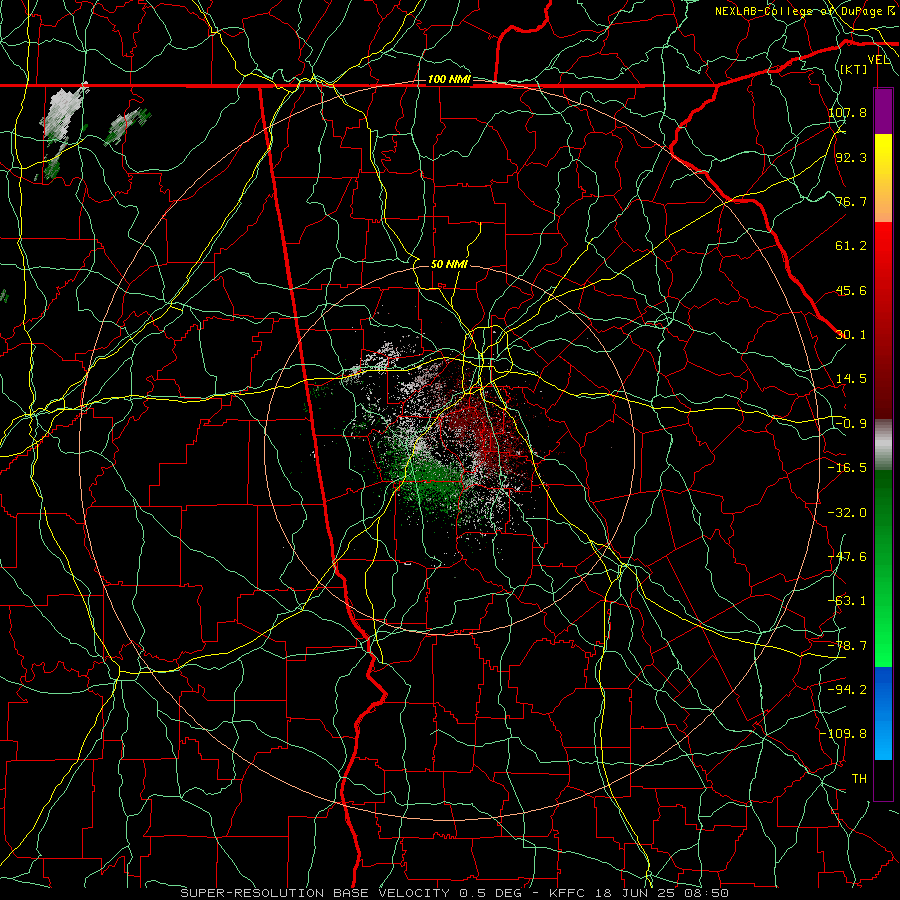Click the [KT] units label
This screenshot has height=900, width=900.
[x=853, y=70]
